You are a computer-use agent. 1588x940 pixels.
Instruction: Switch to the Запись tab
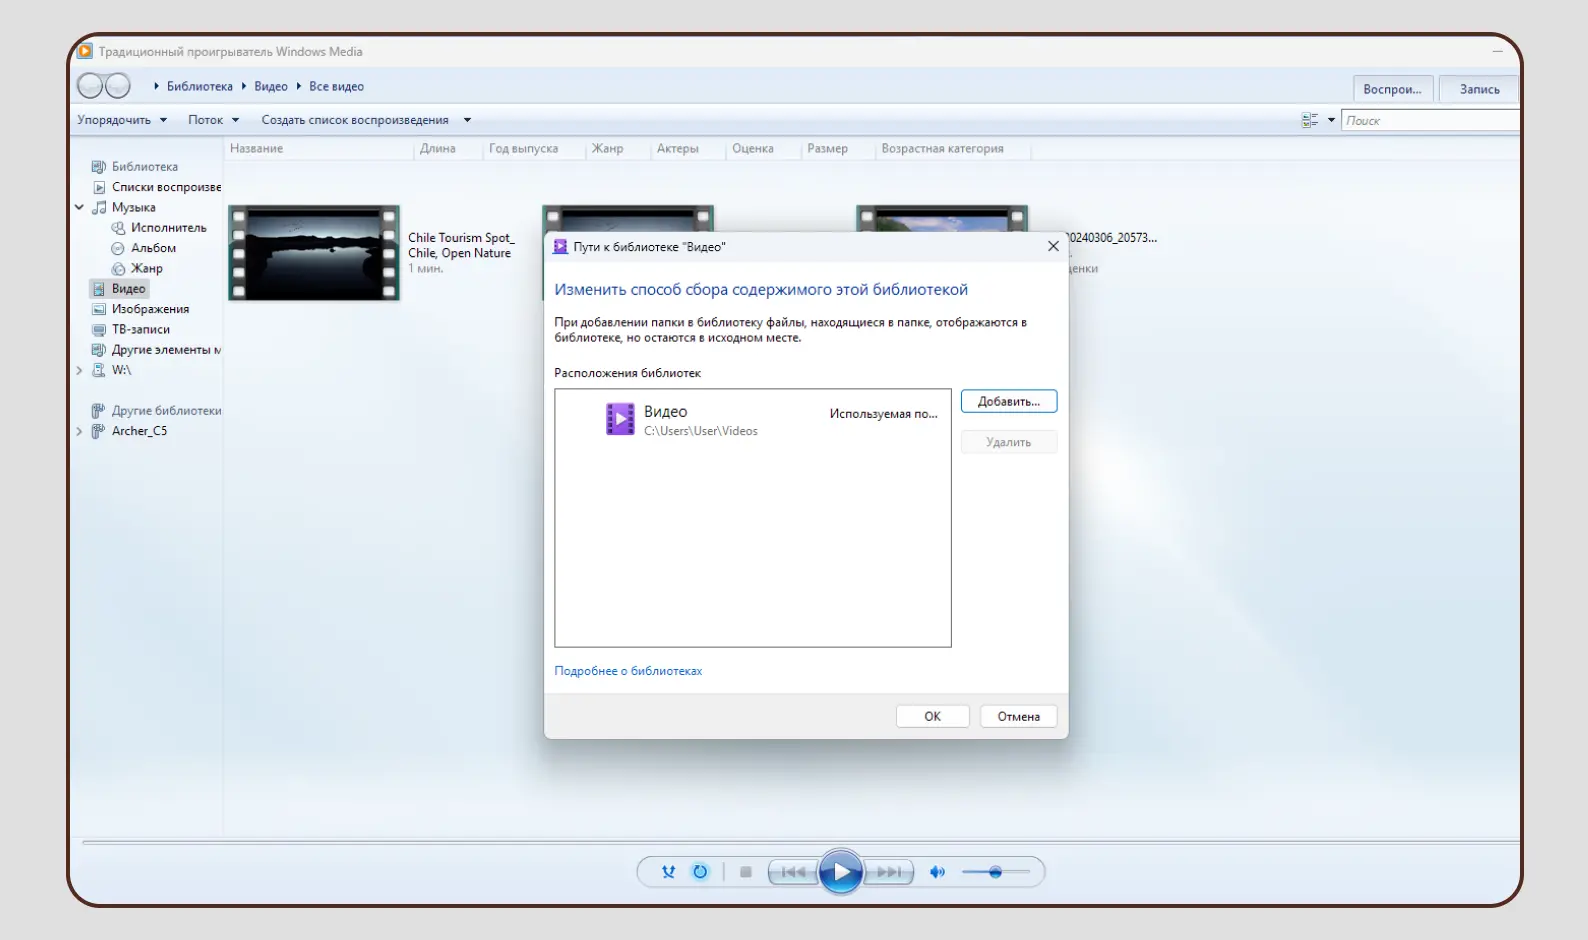pyautogui.click(x=1479, y=89)
